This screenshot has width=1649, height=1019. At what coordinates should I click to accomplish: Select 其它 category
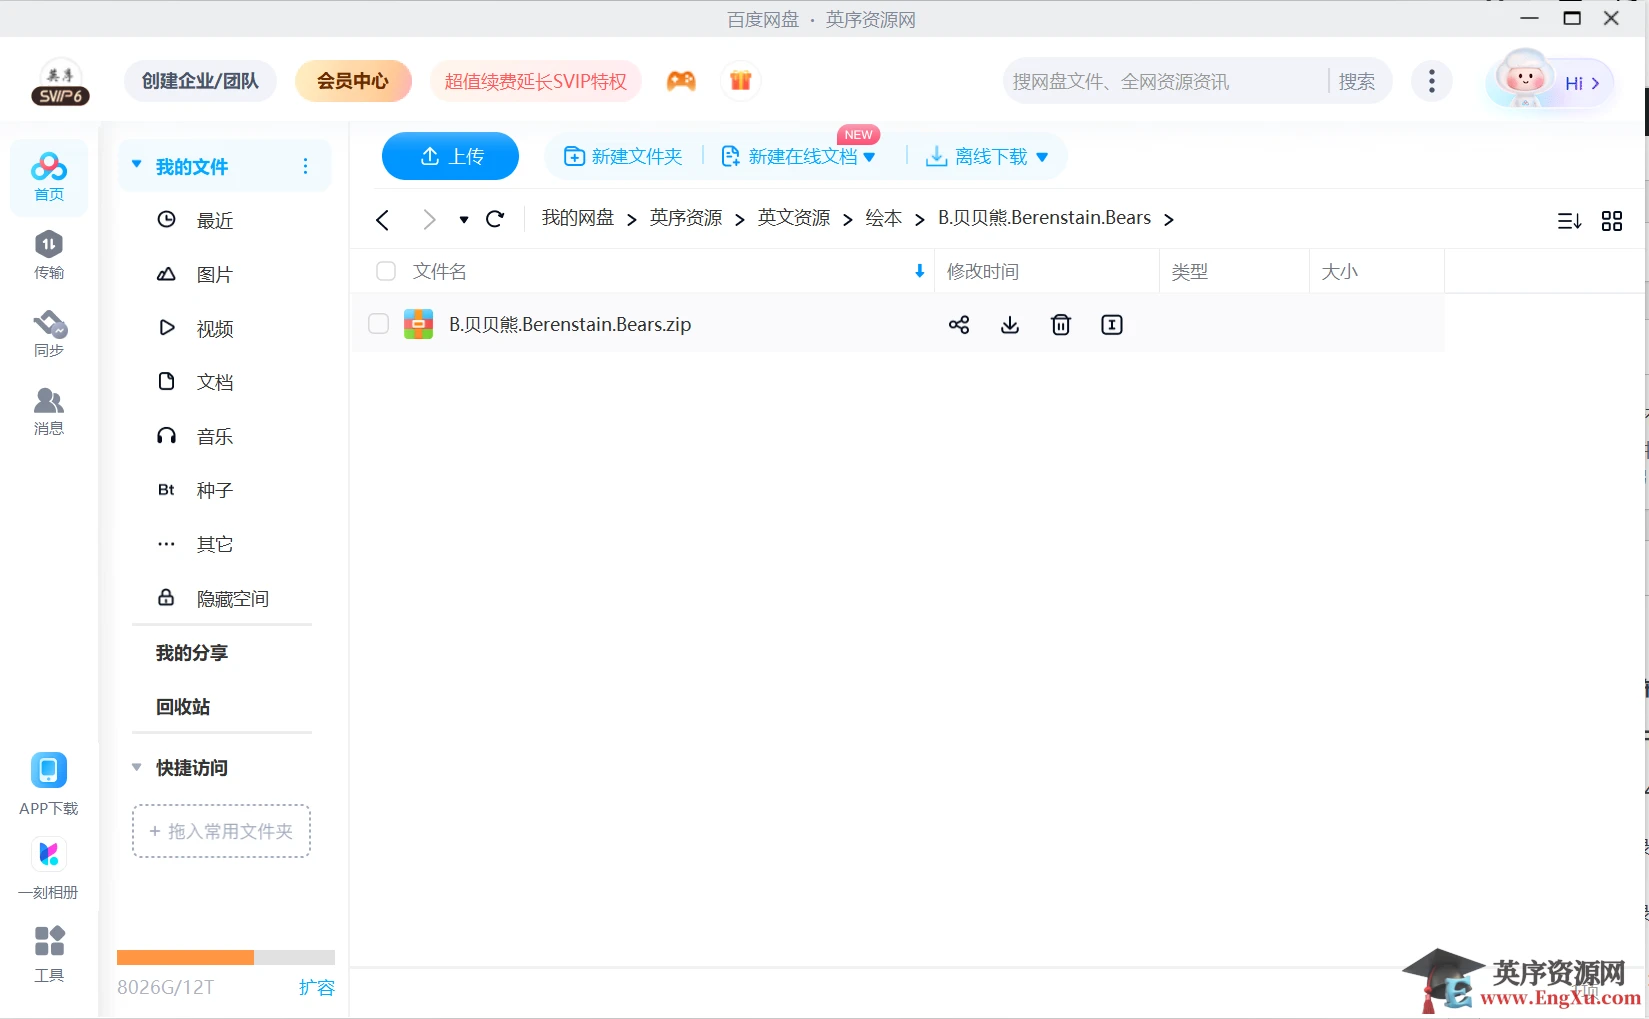214,544
